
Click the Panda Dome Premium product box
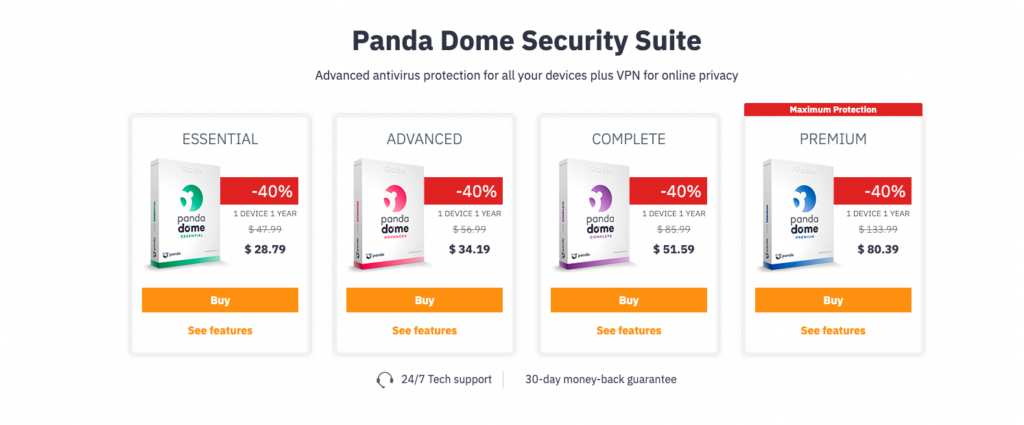tap(797, 214)
